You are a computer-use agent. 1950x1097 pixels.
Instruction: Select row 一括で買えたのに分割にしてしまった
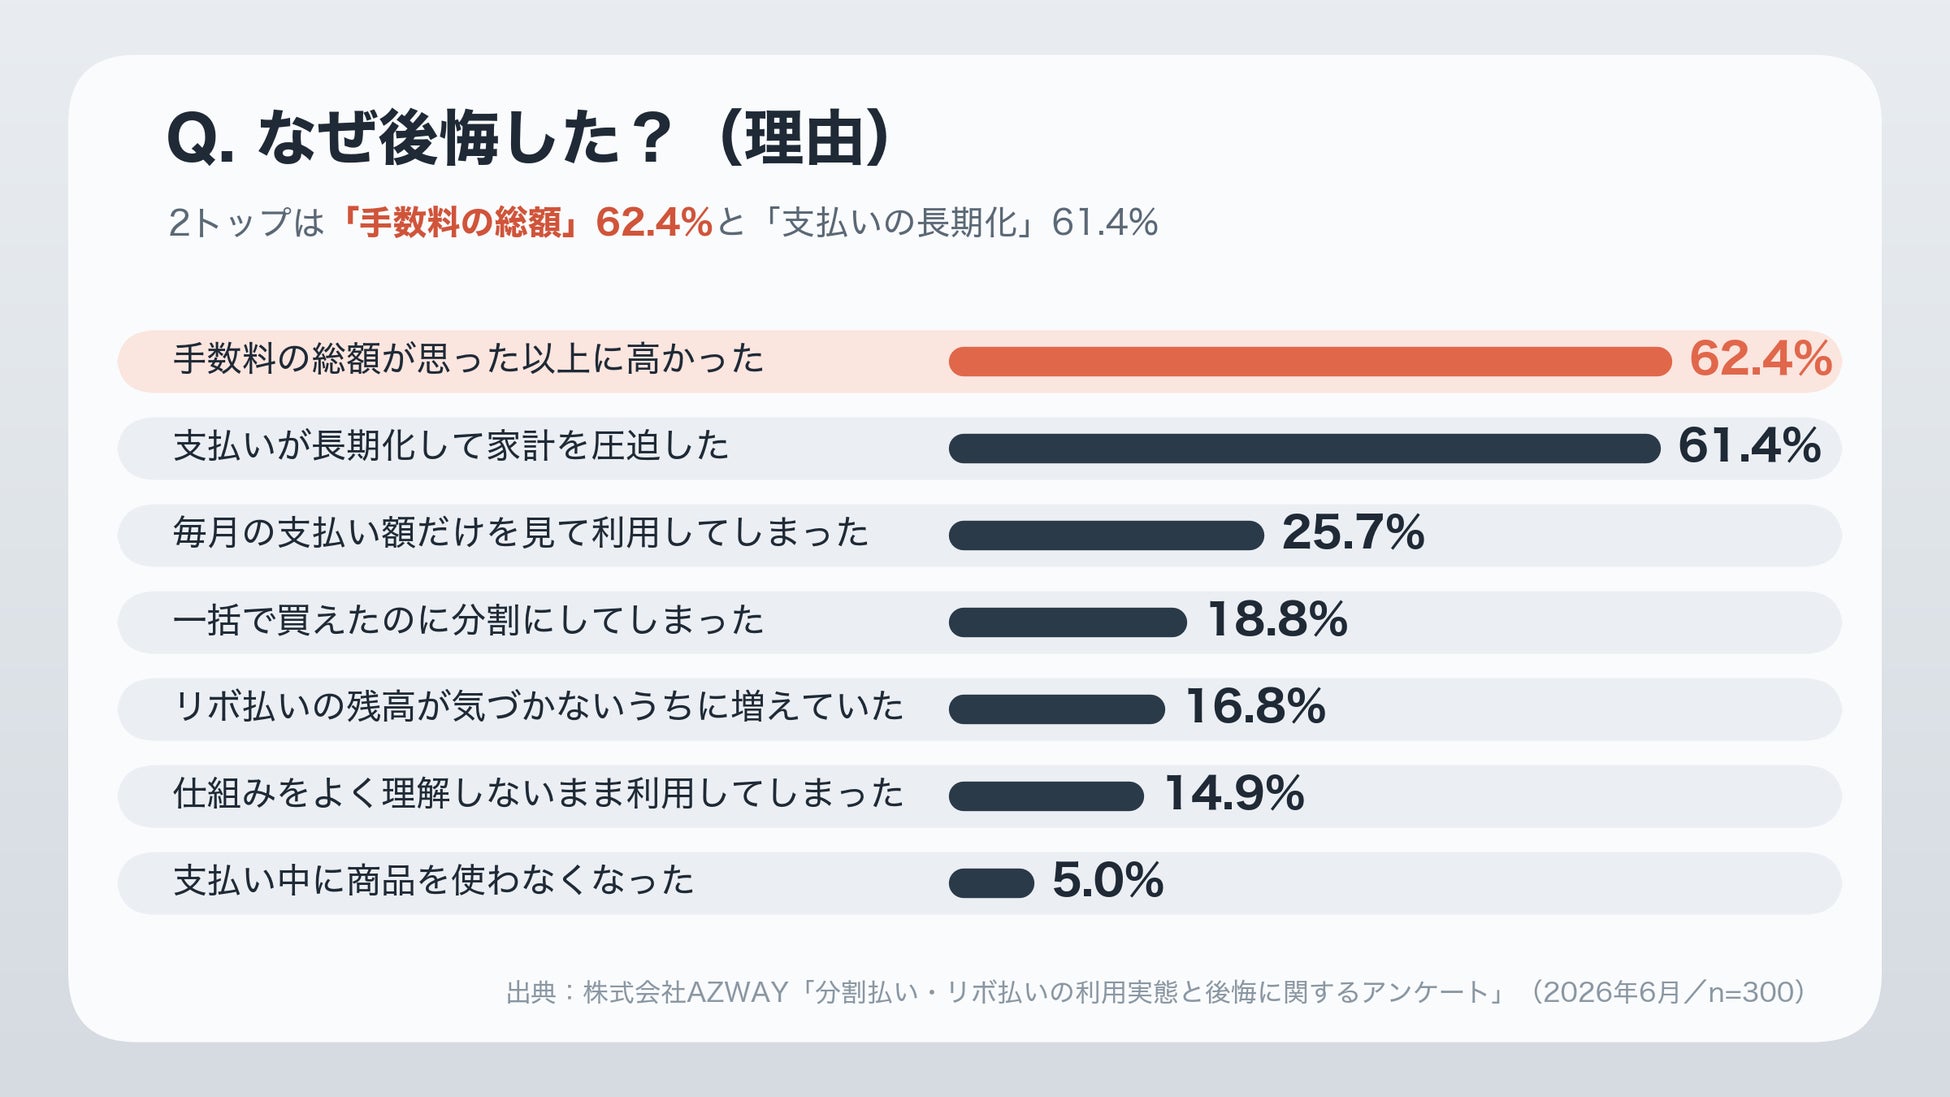[979, 622]
